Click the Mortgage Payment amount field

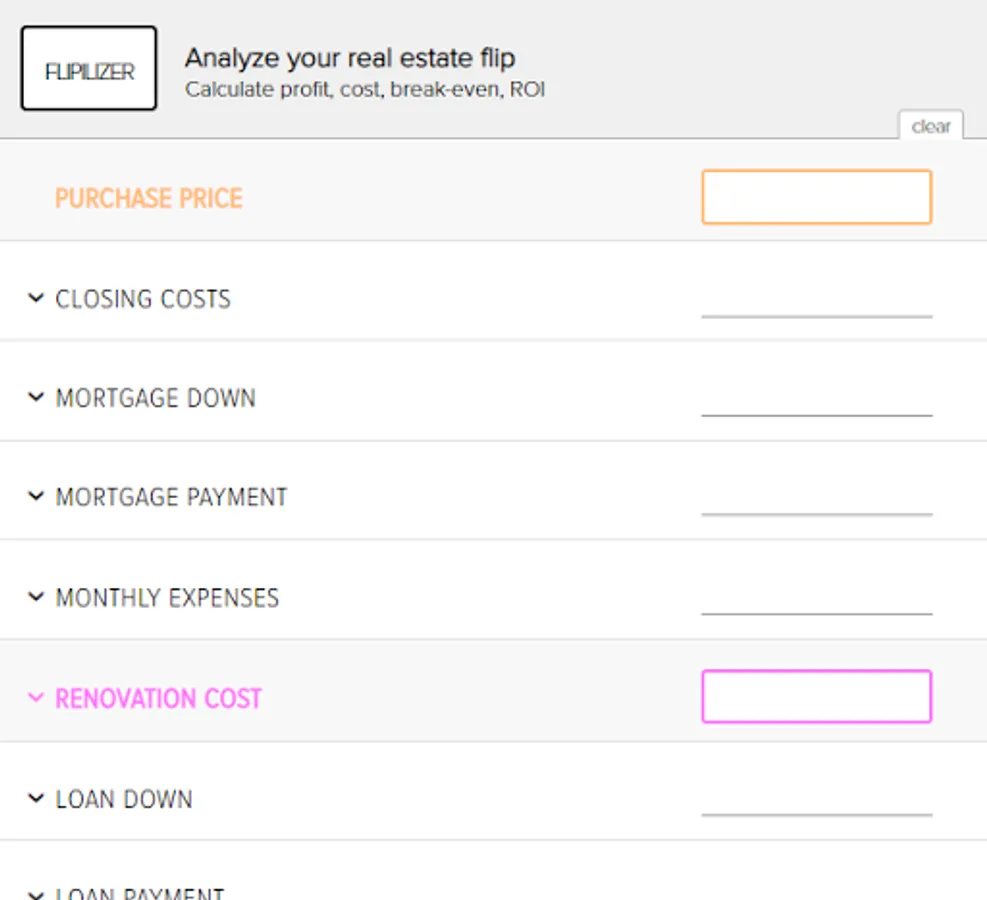point(816,496)
